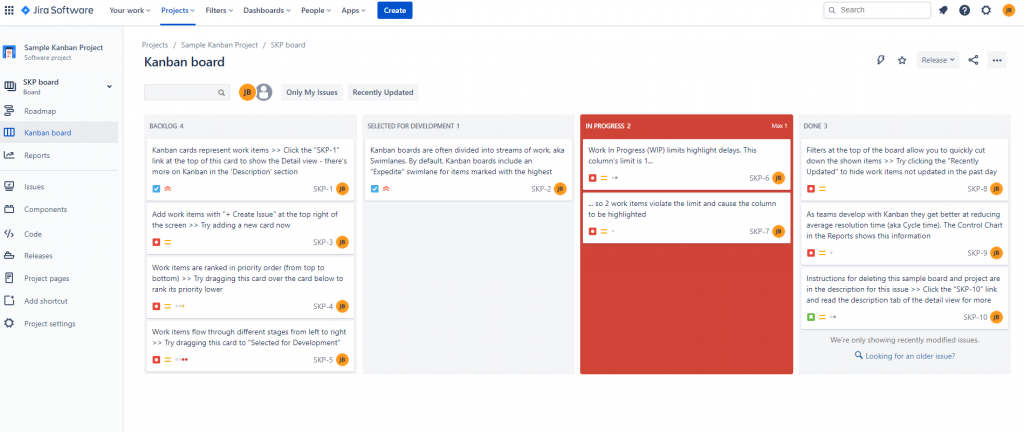Image resolution: width=1024 pixels, height=432 pixels.
Task: Open the board more options ellipsis
Action: [997, 60]
